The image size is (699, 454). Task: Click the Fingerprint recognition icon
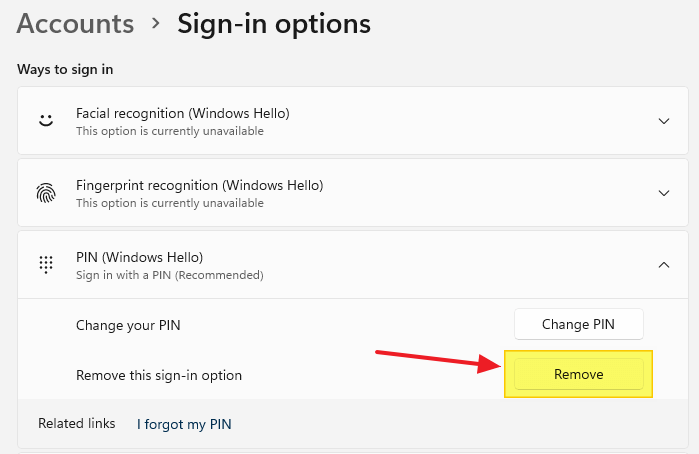click(x=45, y=193)
